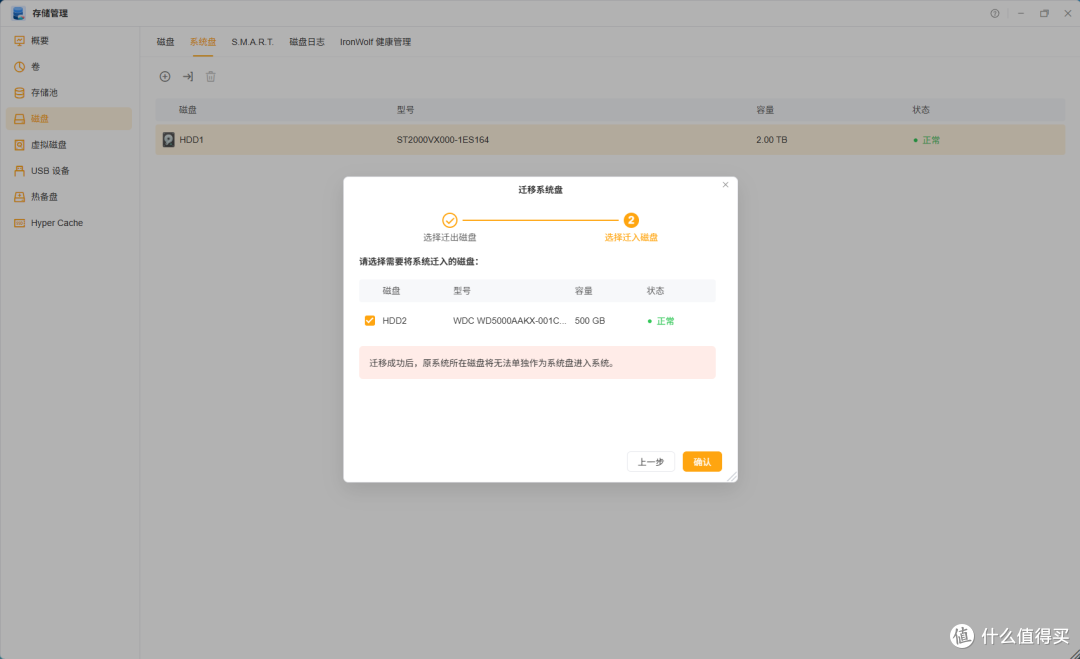This screenshot has height=659, width=1080.
Task: Click the 500 GB capacity value
Action: [x=590, y=321]
